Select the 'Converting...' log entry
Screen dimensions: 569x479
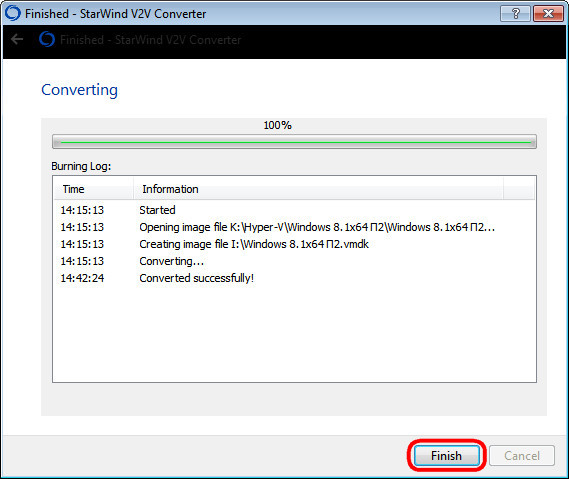294,261
